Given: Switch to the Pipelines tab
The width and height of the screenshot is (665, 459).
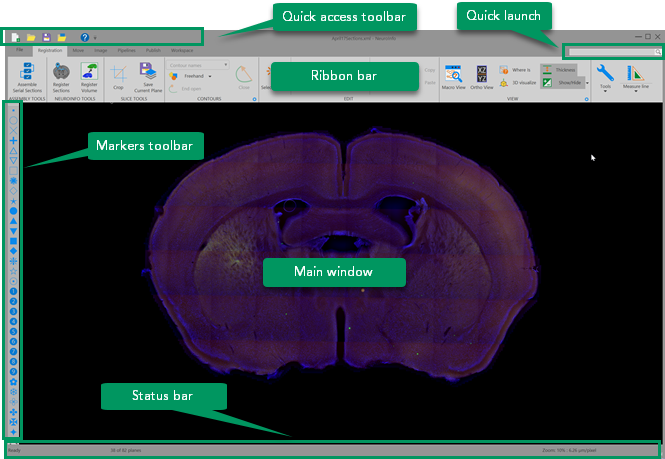Looking at the screenshot, I should pos(125,48).
